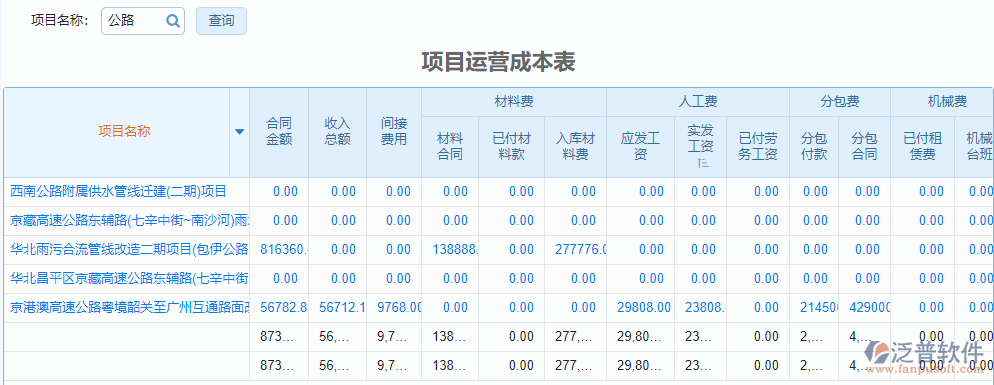Select the 已付劳务工资 column header
994x385 pixels.
(x=758, y=147)
